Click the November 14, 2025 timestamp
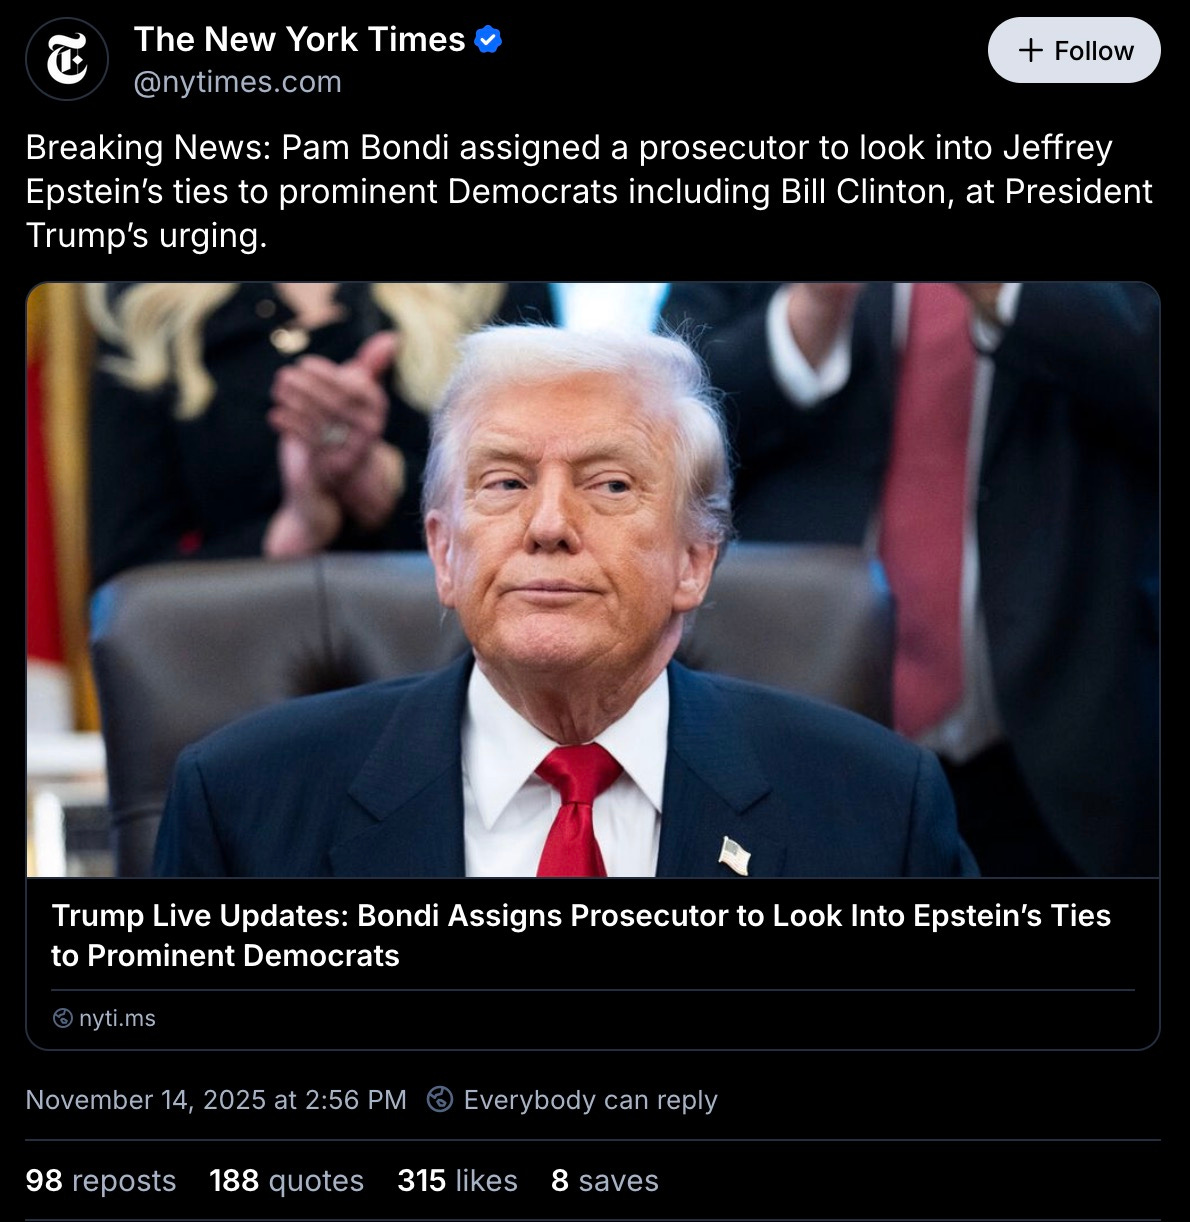The height and width of the screenshot is (1222, 1190). point(216,1100)
